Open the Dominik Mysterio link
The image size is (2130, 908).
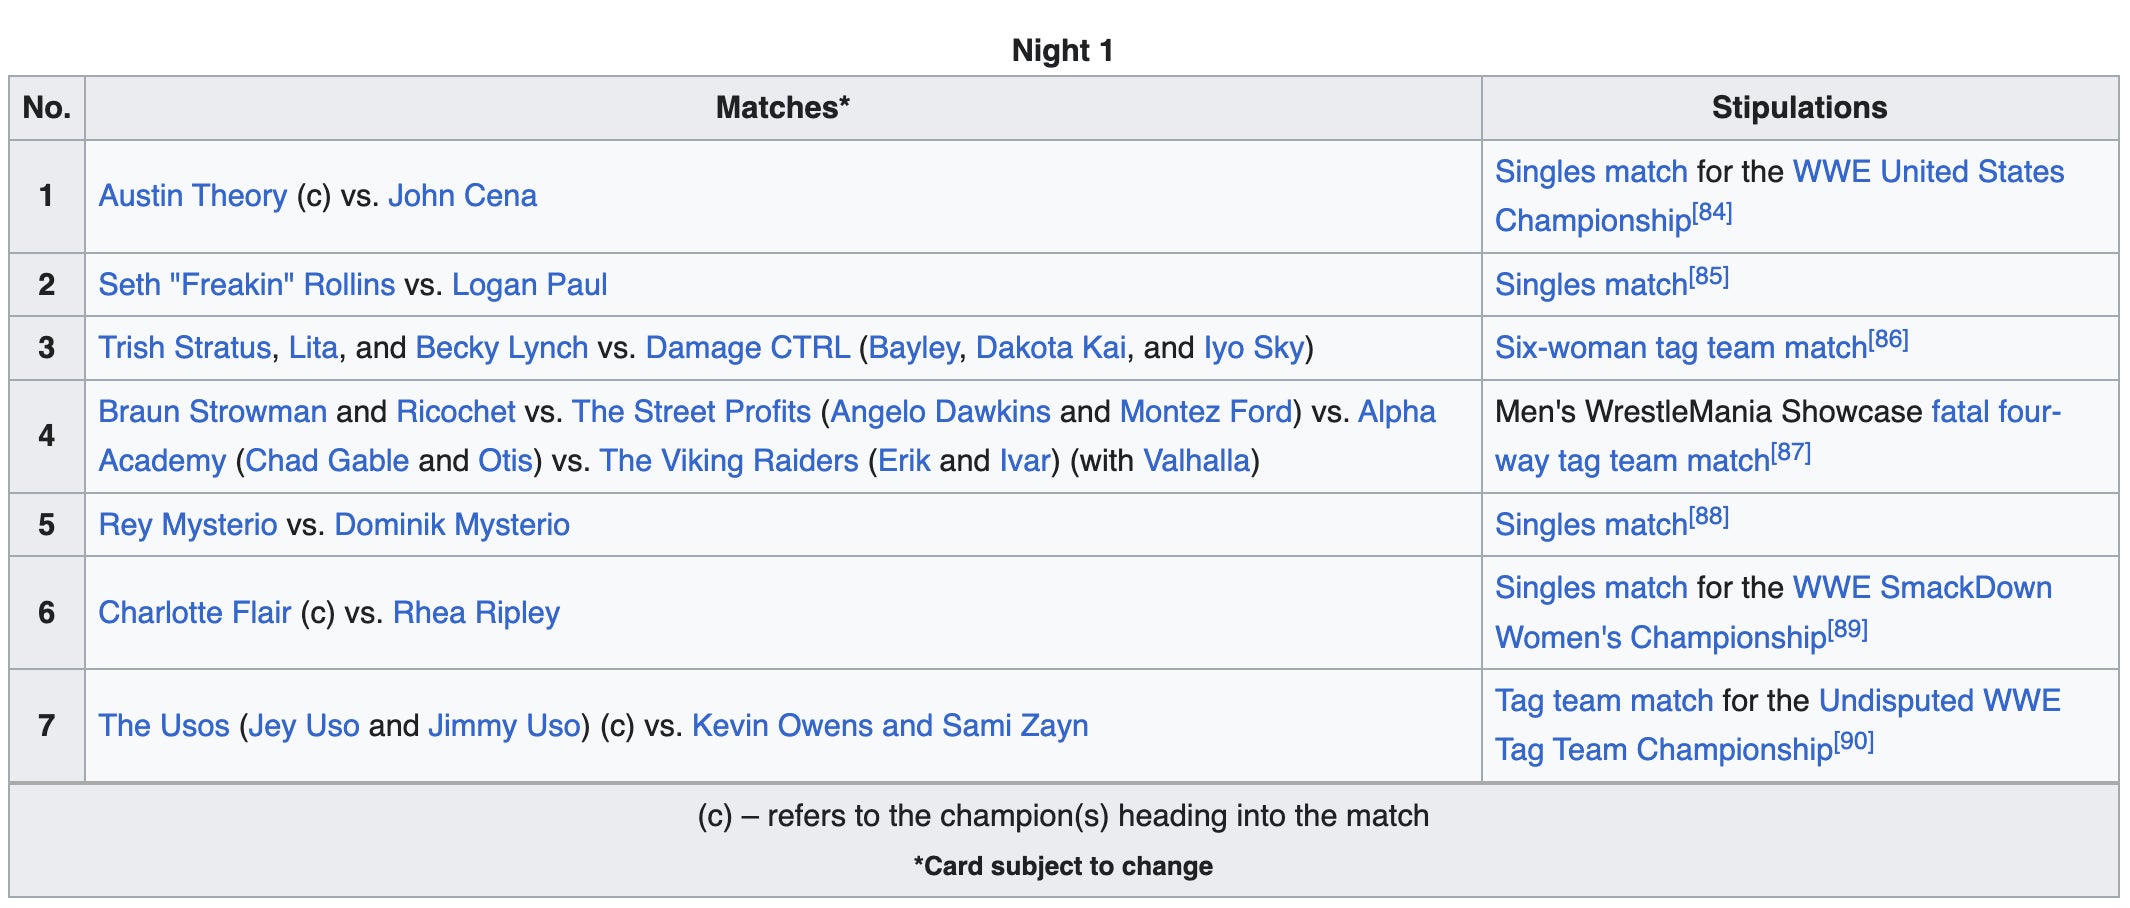[x=451, y=525]
